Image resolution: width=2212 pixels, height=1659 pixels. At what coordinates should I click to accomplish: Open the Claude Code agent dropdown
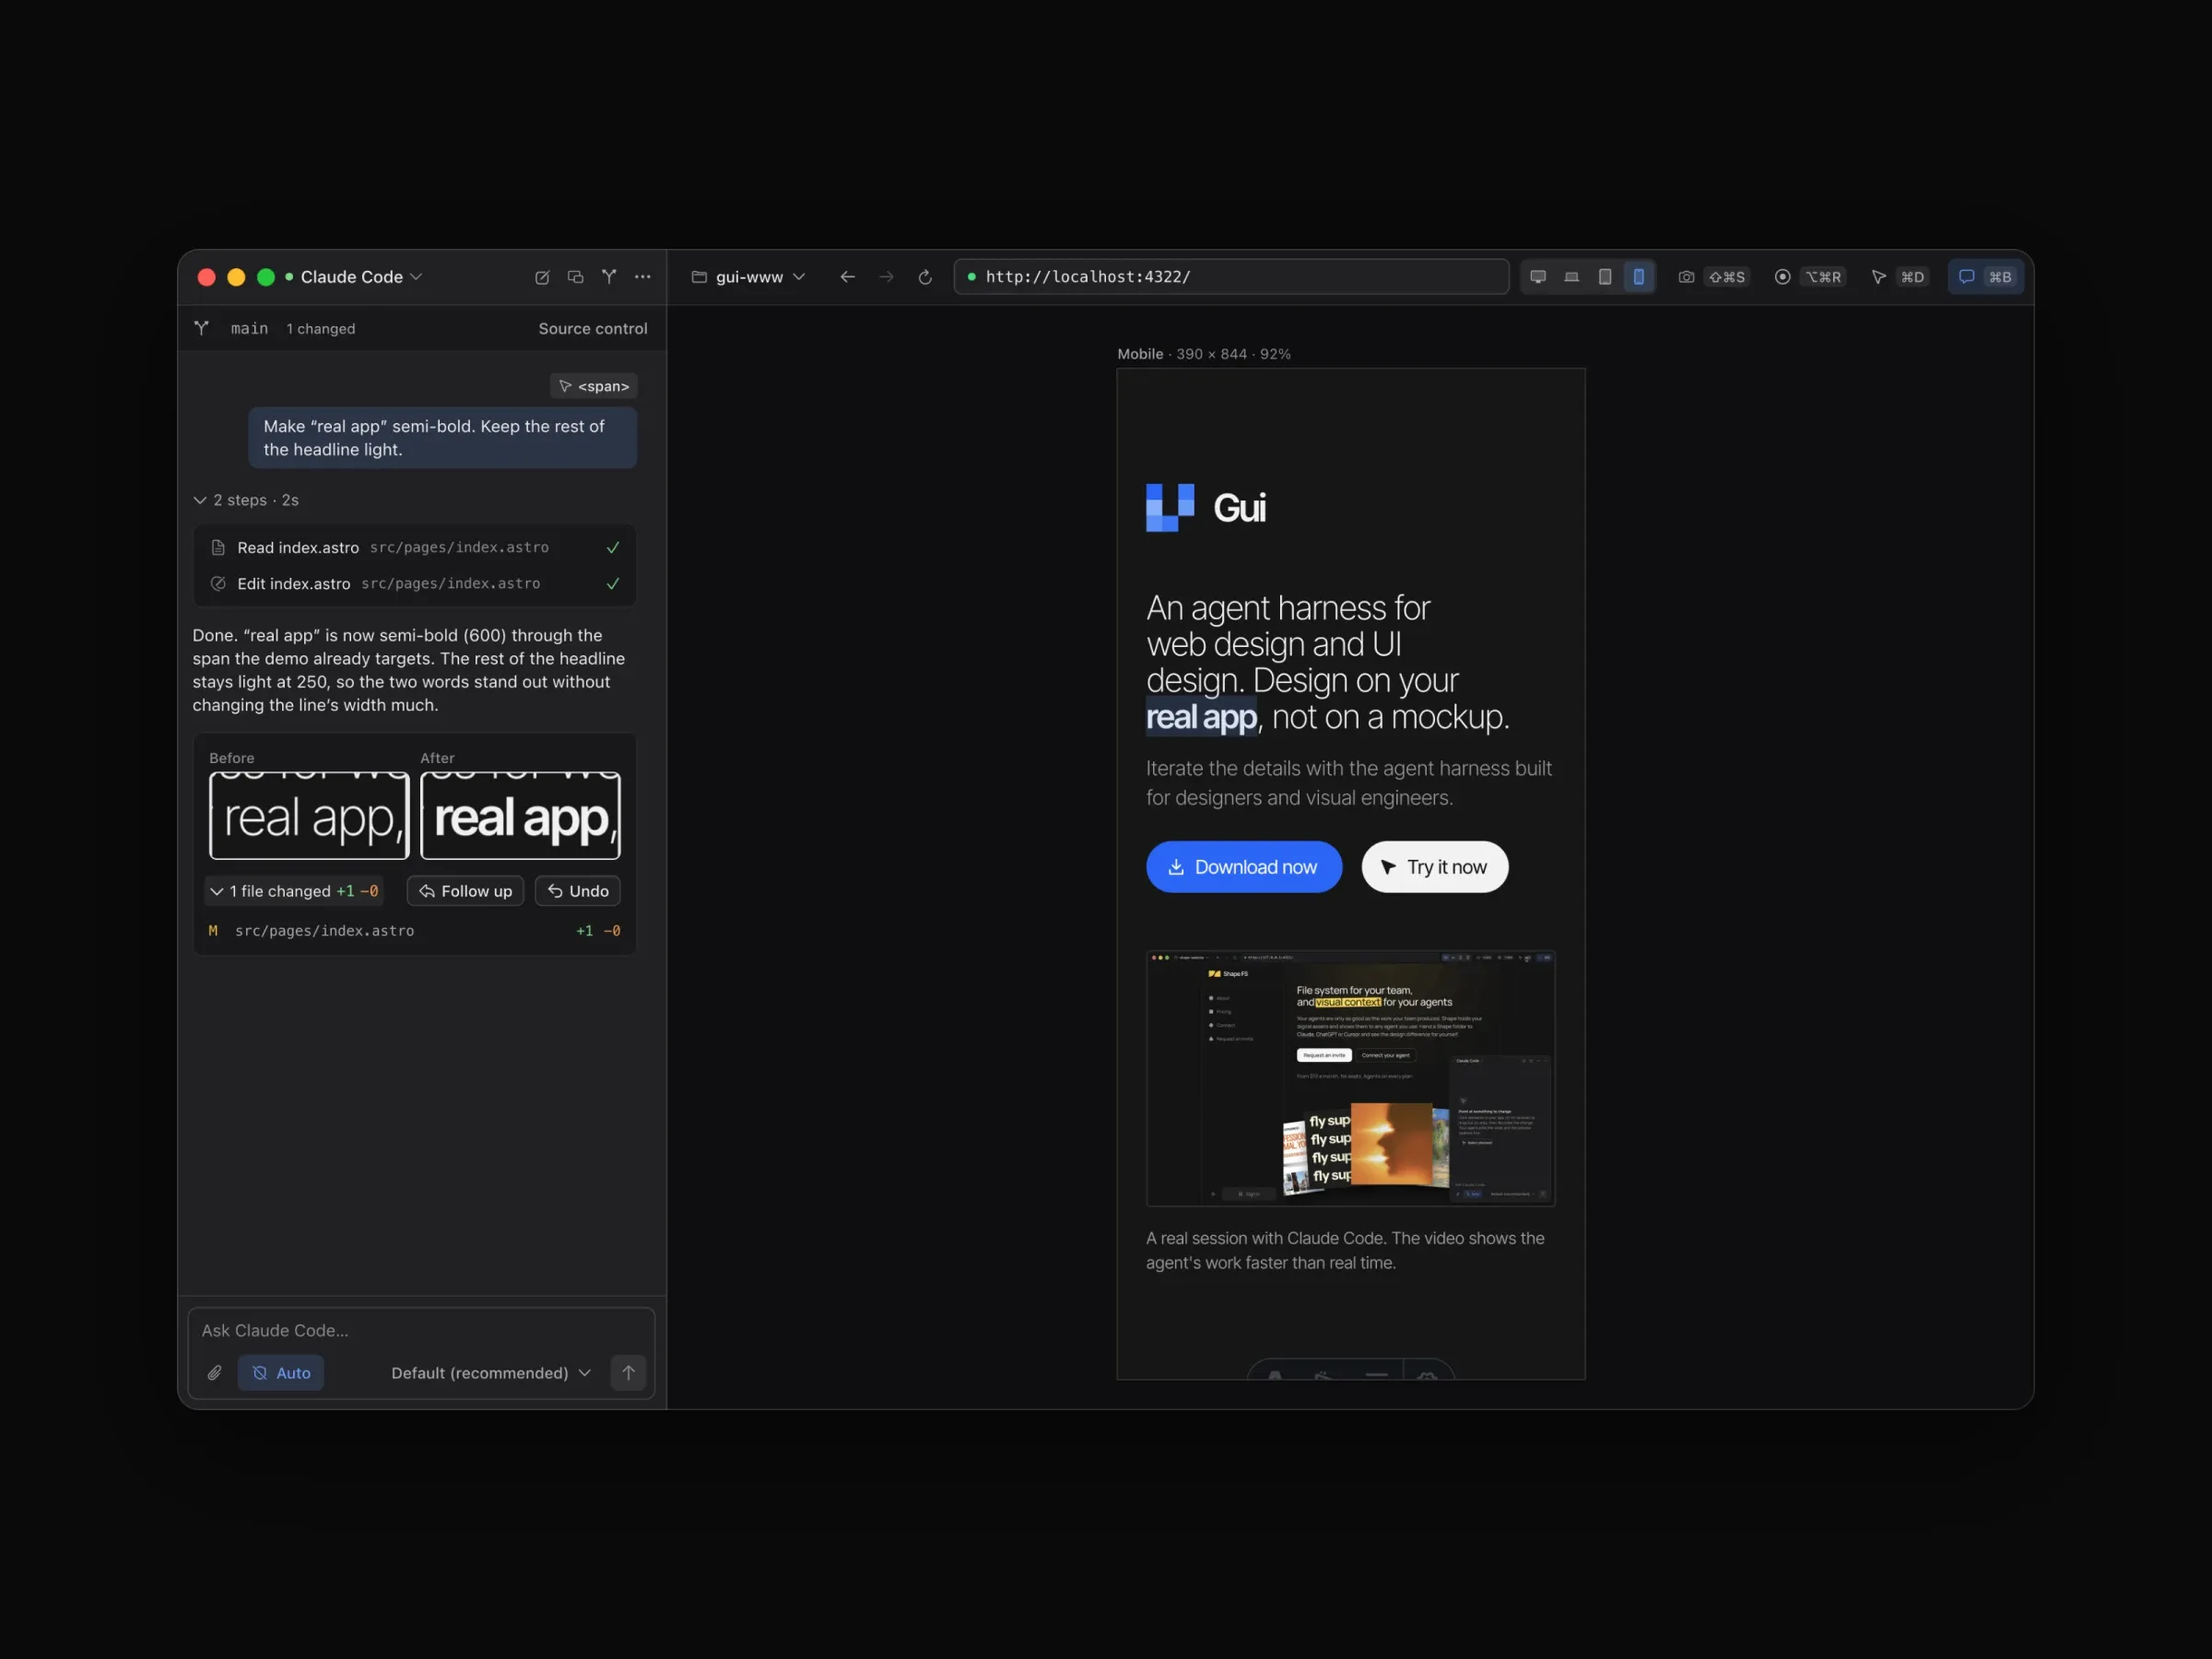tap(361, 277)
